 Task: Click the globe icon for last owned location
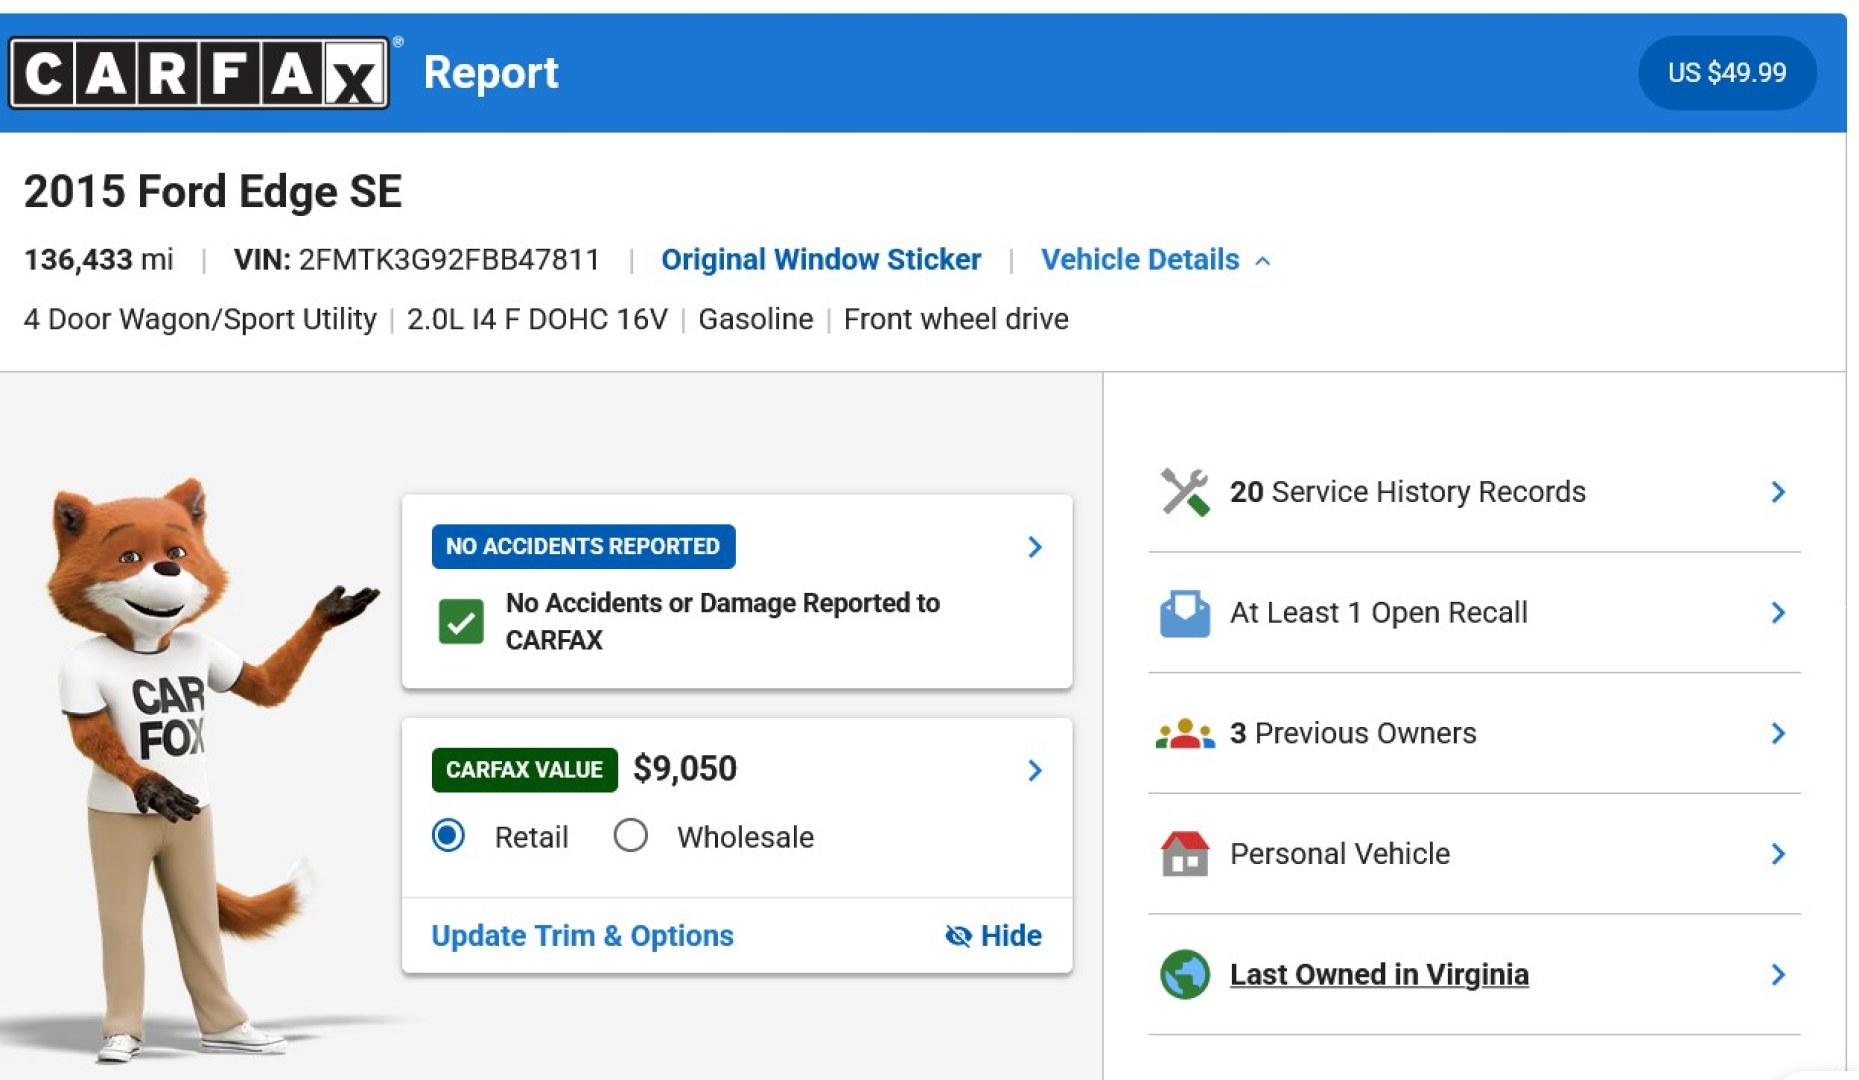click(x=1185, y=975)
